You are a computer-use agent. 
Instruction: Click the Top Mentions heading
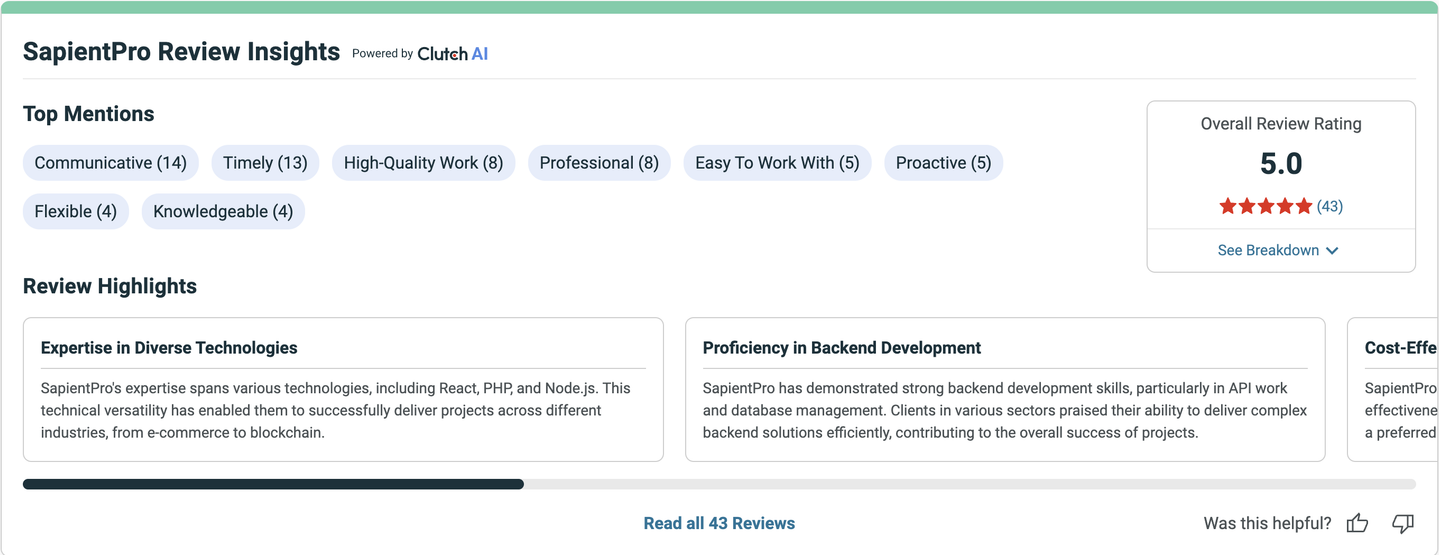89,114
